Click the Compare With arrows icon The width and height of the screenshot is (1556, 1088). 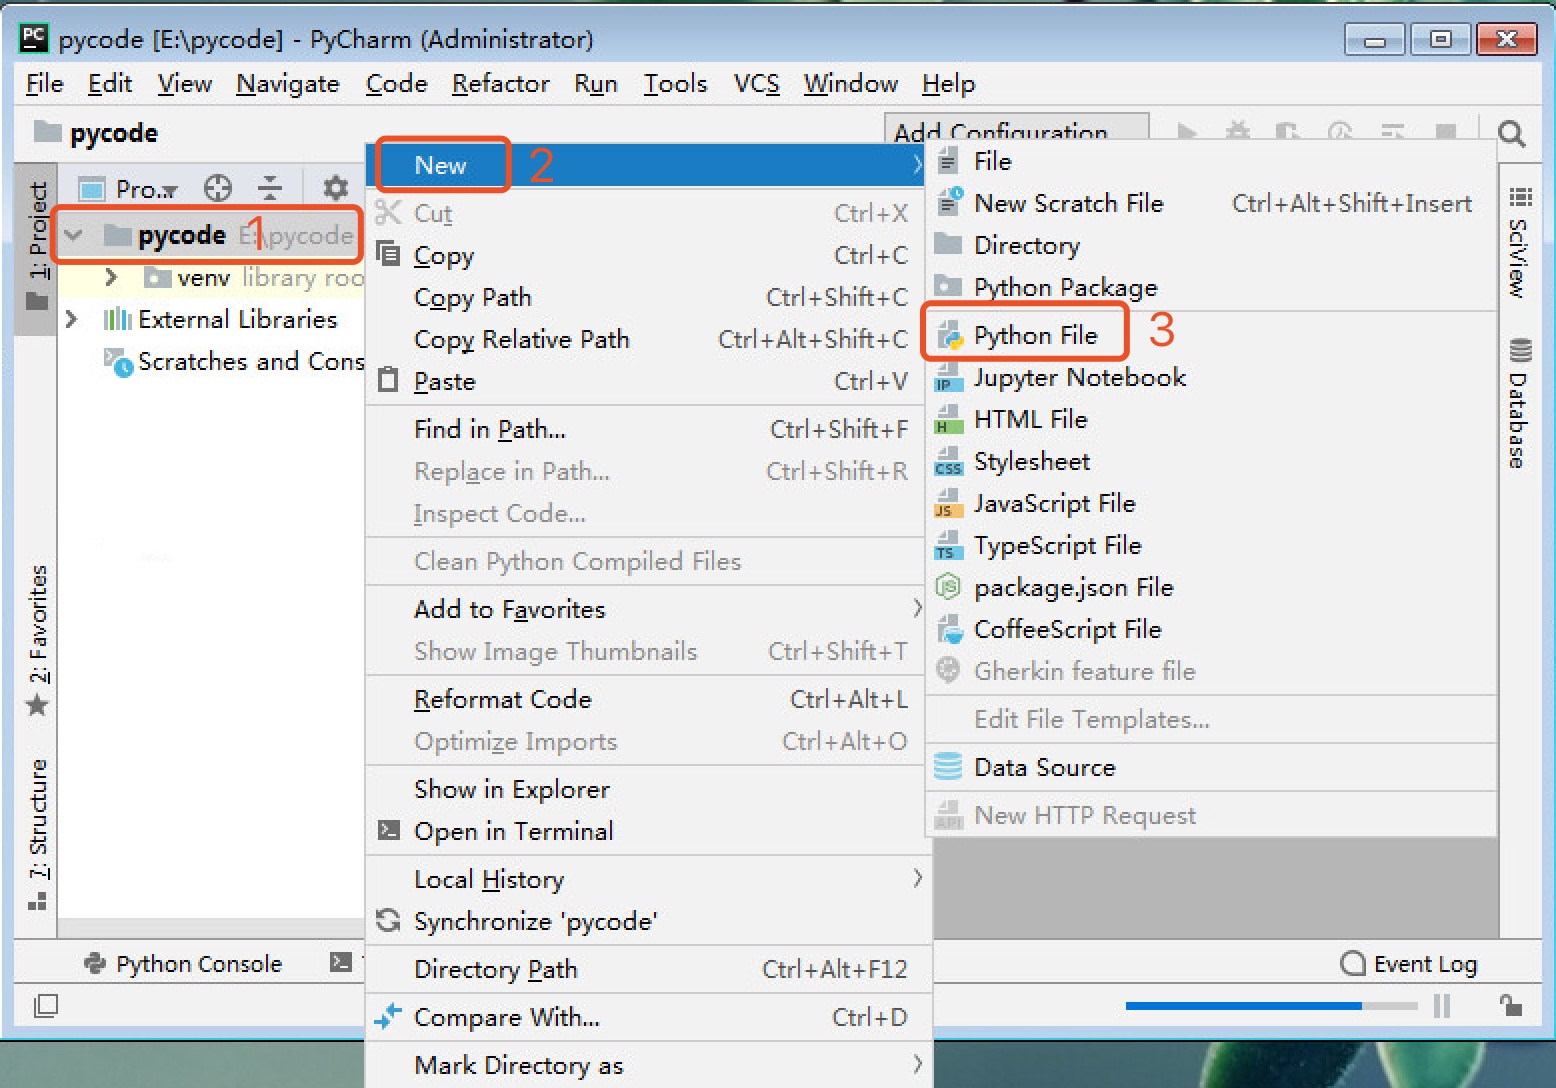point(388,1016)
